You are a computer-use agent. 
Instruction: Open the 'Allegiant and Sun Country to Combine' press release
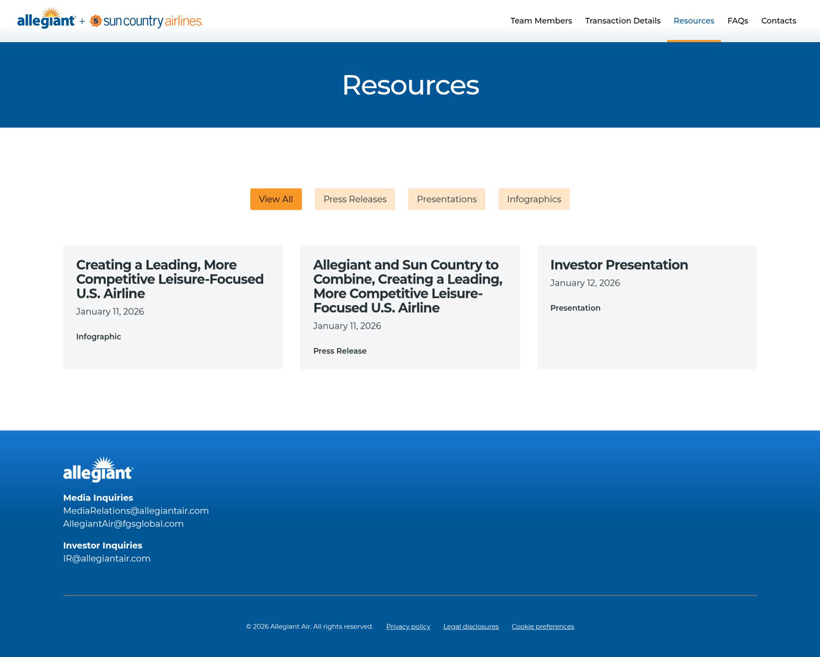(407, 286)
